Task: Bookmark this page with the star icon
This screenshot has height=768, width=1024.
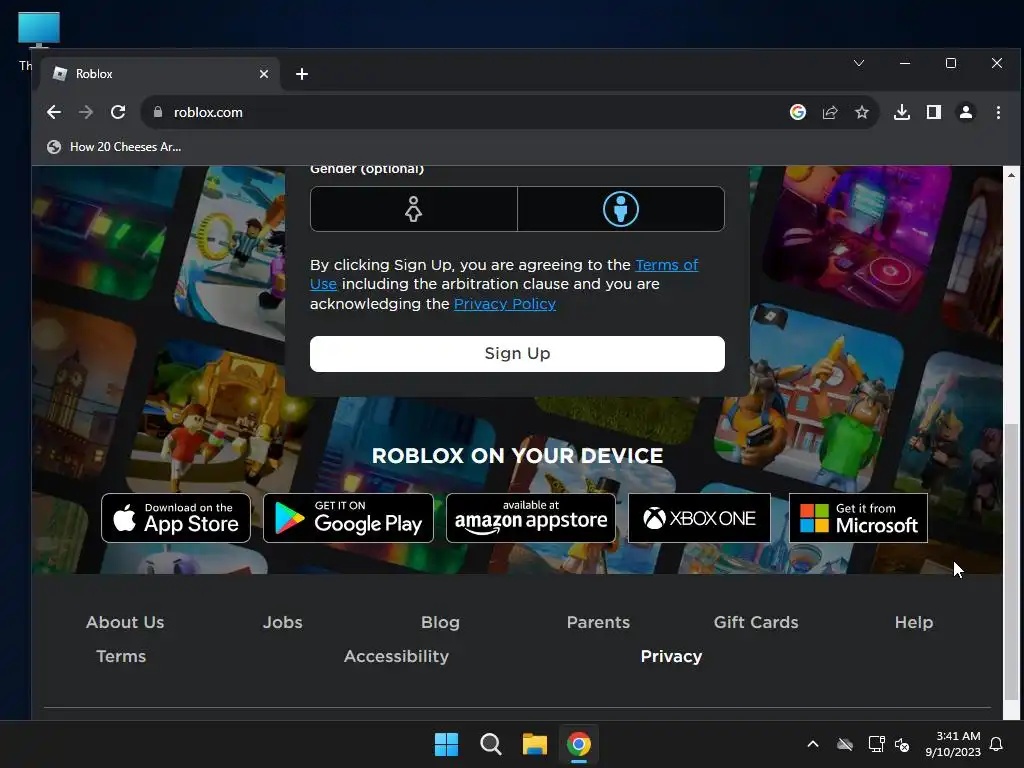Action: tap(862, 112)
